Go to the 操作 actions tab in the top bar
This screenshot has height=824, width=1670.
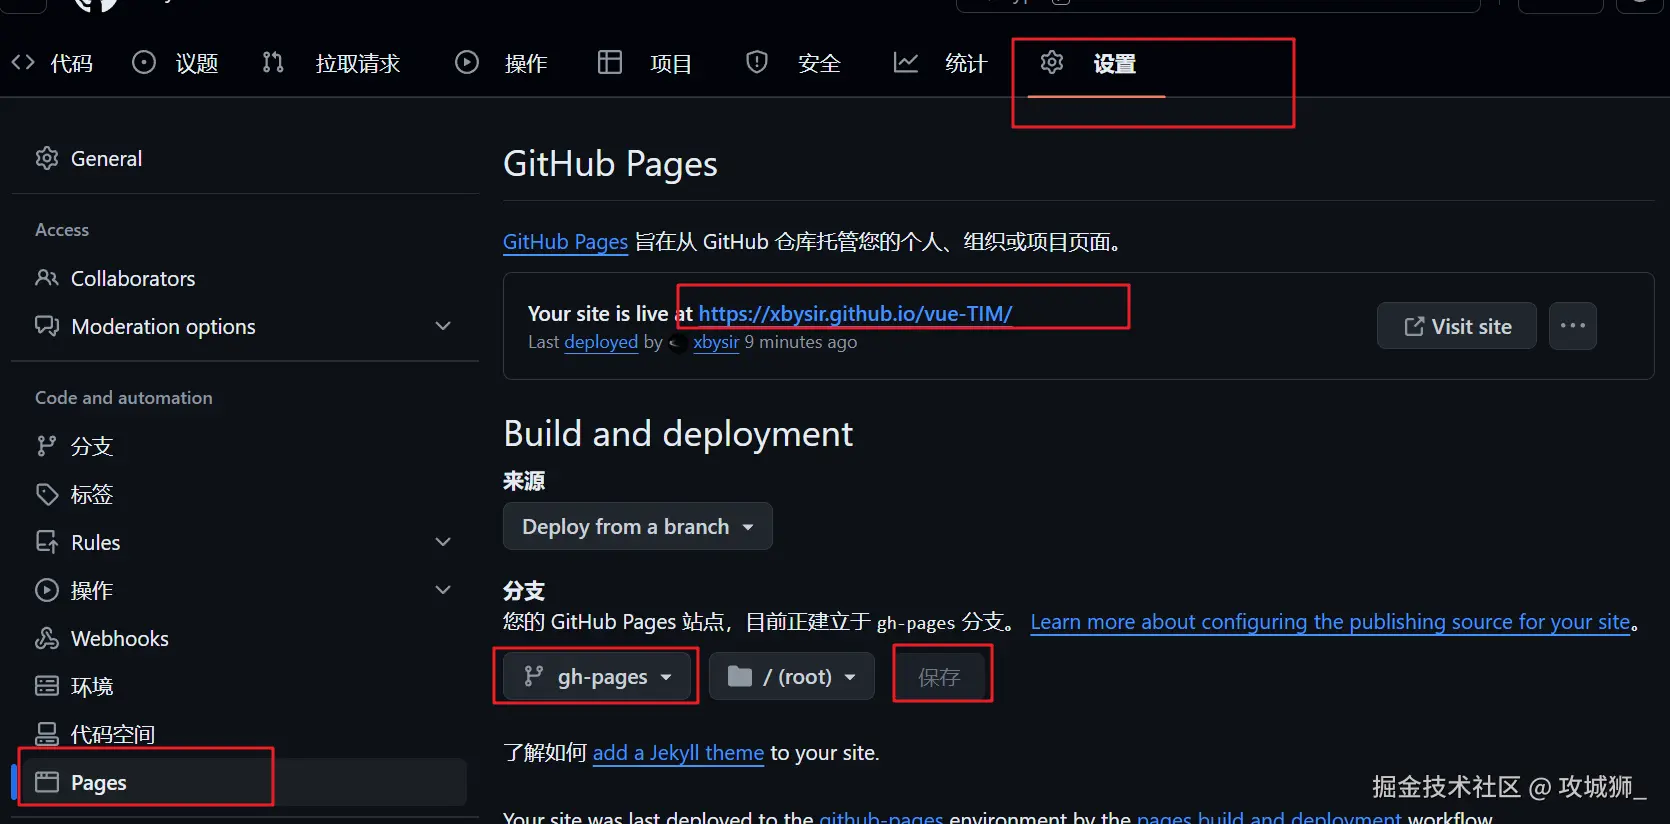pyautogui.click(x=501, y=64)
